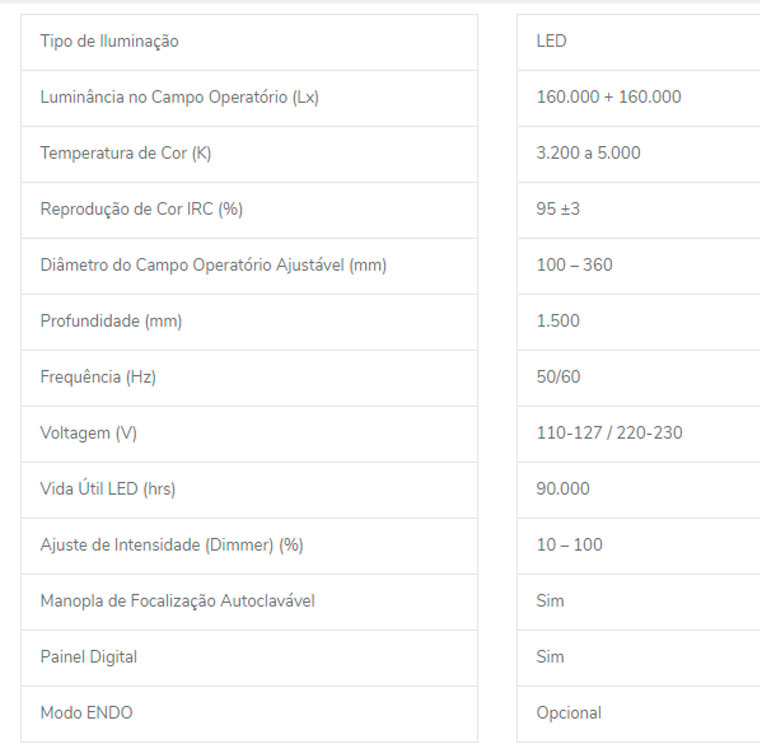Select the "3.200 a 5.000" value
760x746 pixels.
point(588,154)
